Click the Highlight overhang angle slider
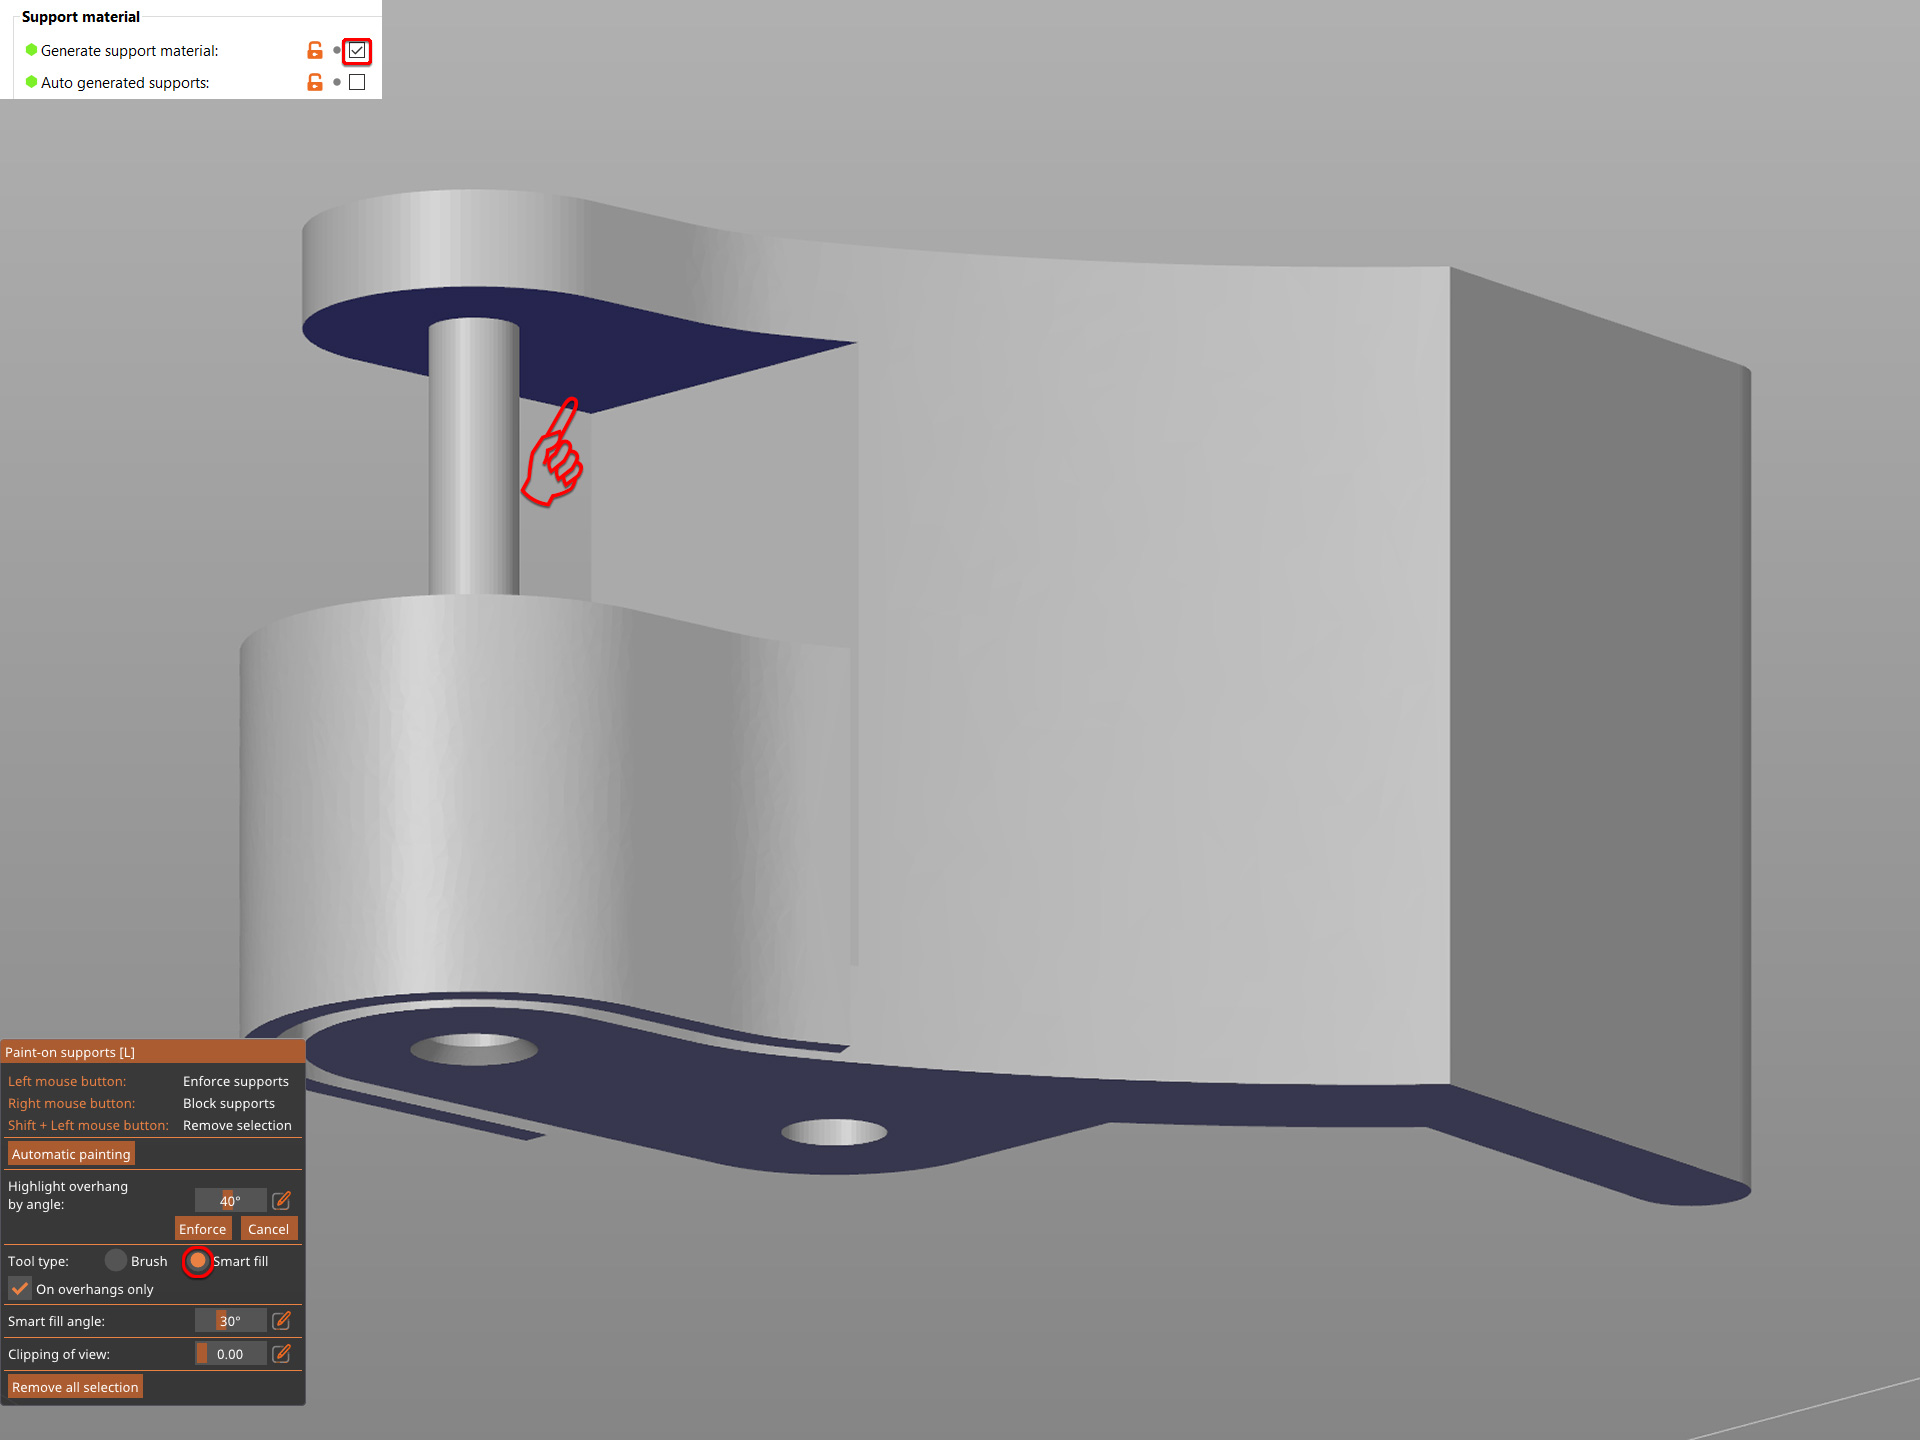Viewport: 1920px width, 1440px height. tap(230, 1200)
